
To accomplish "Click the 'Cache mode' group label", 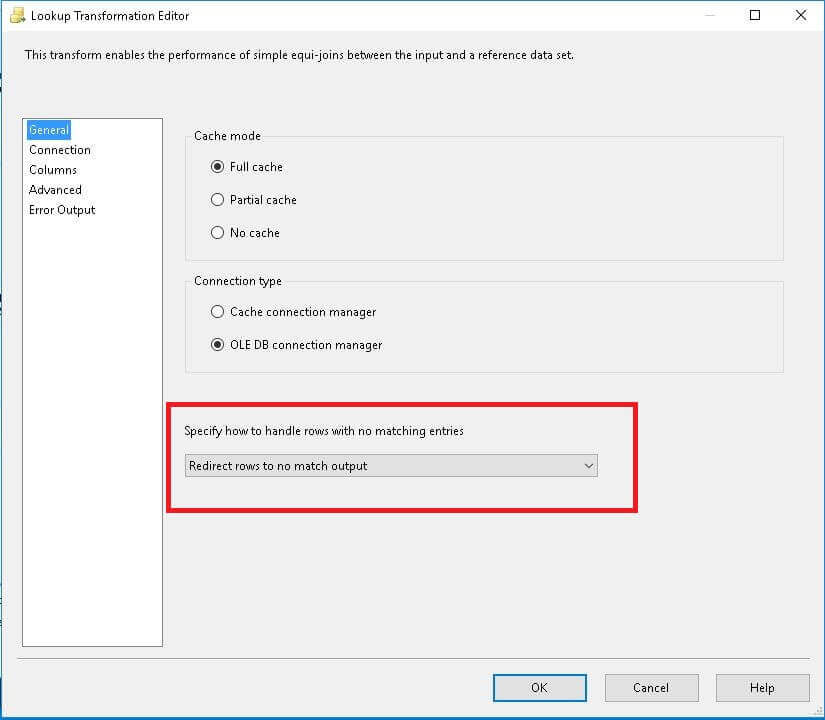I will tap(227, 136).
